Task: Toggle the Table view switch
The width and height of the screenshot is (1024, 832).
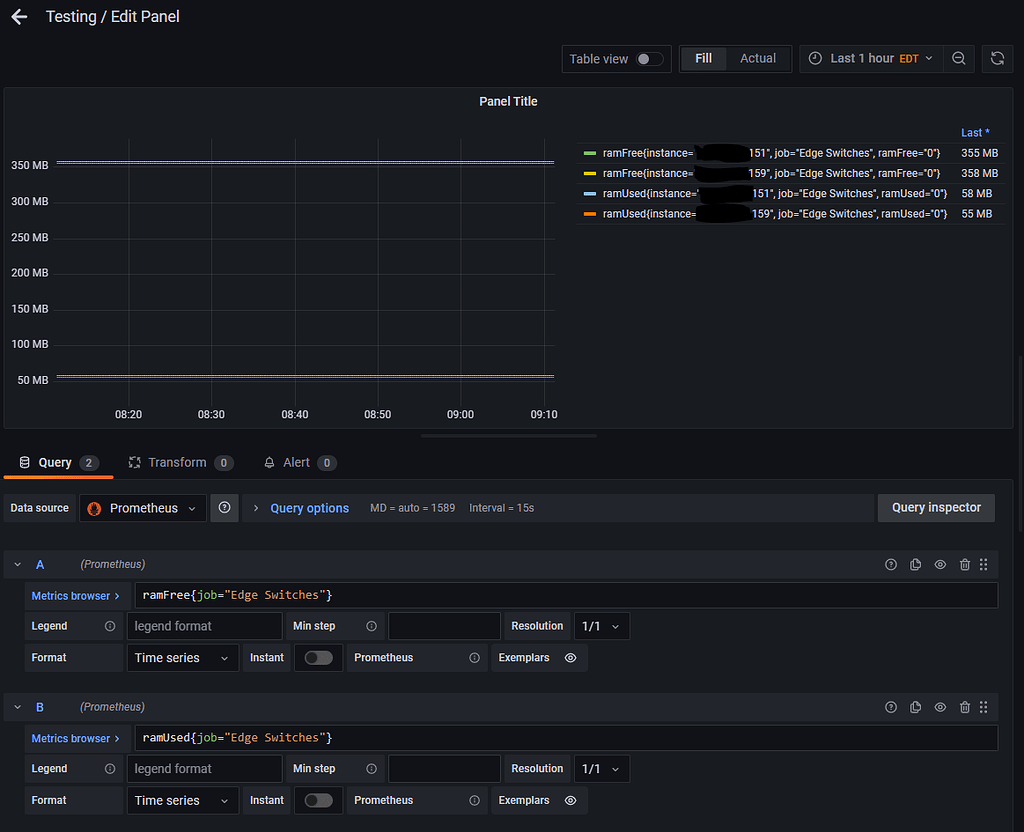Action: point(649,59)
